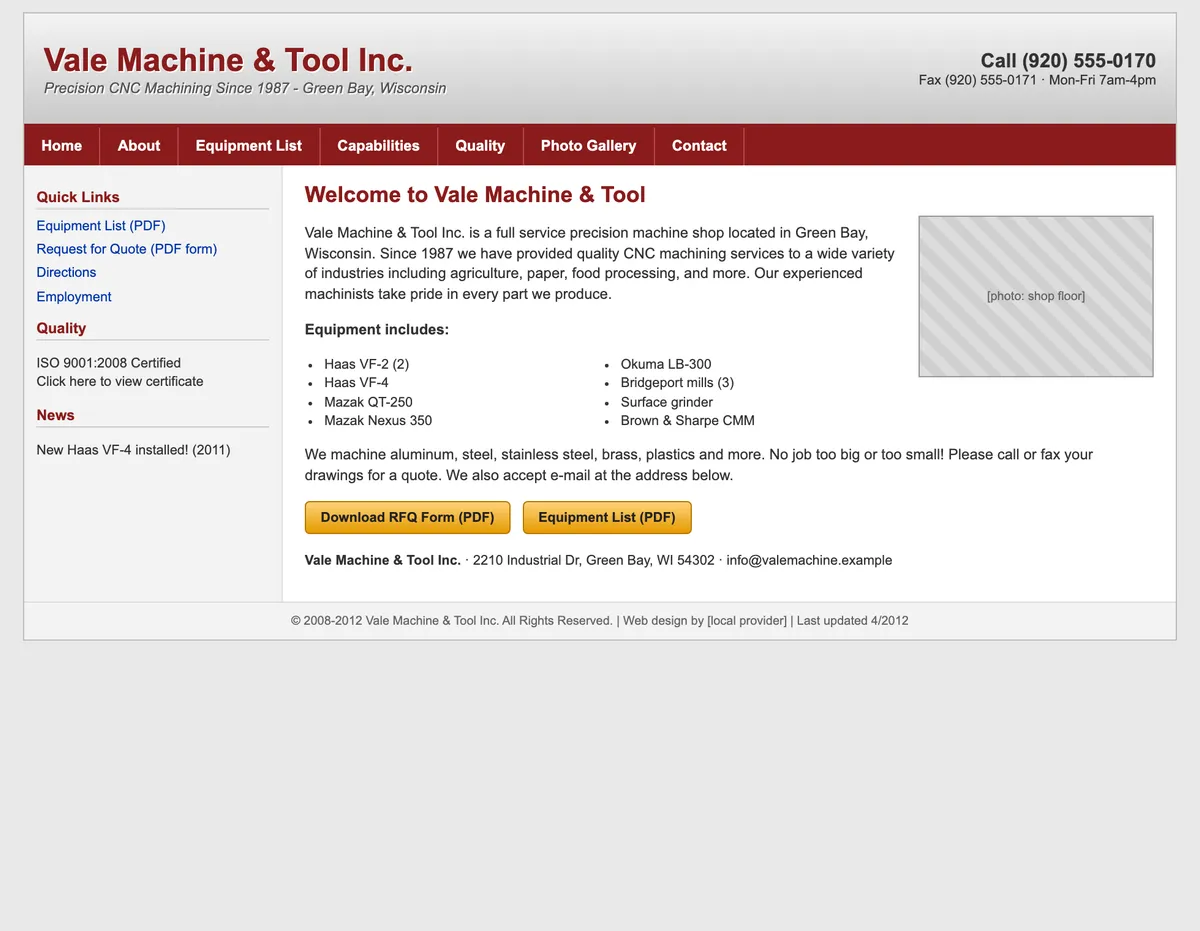Image resolution: width=1200 pixels, height=931 pixels.
Task: Click the 'Brown & Sharpe CMM' list item
Action: click(688, 421)
